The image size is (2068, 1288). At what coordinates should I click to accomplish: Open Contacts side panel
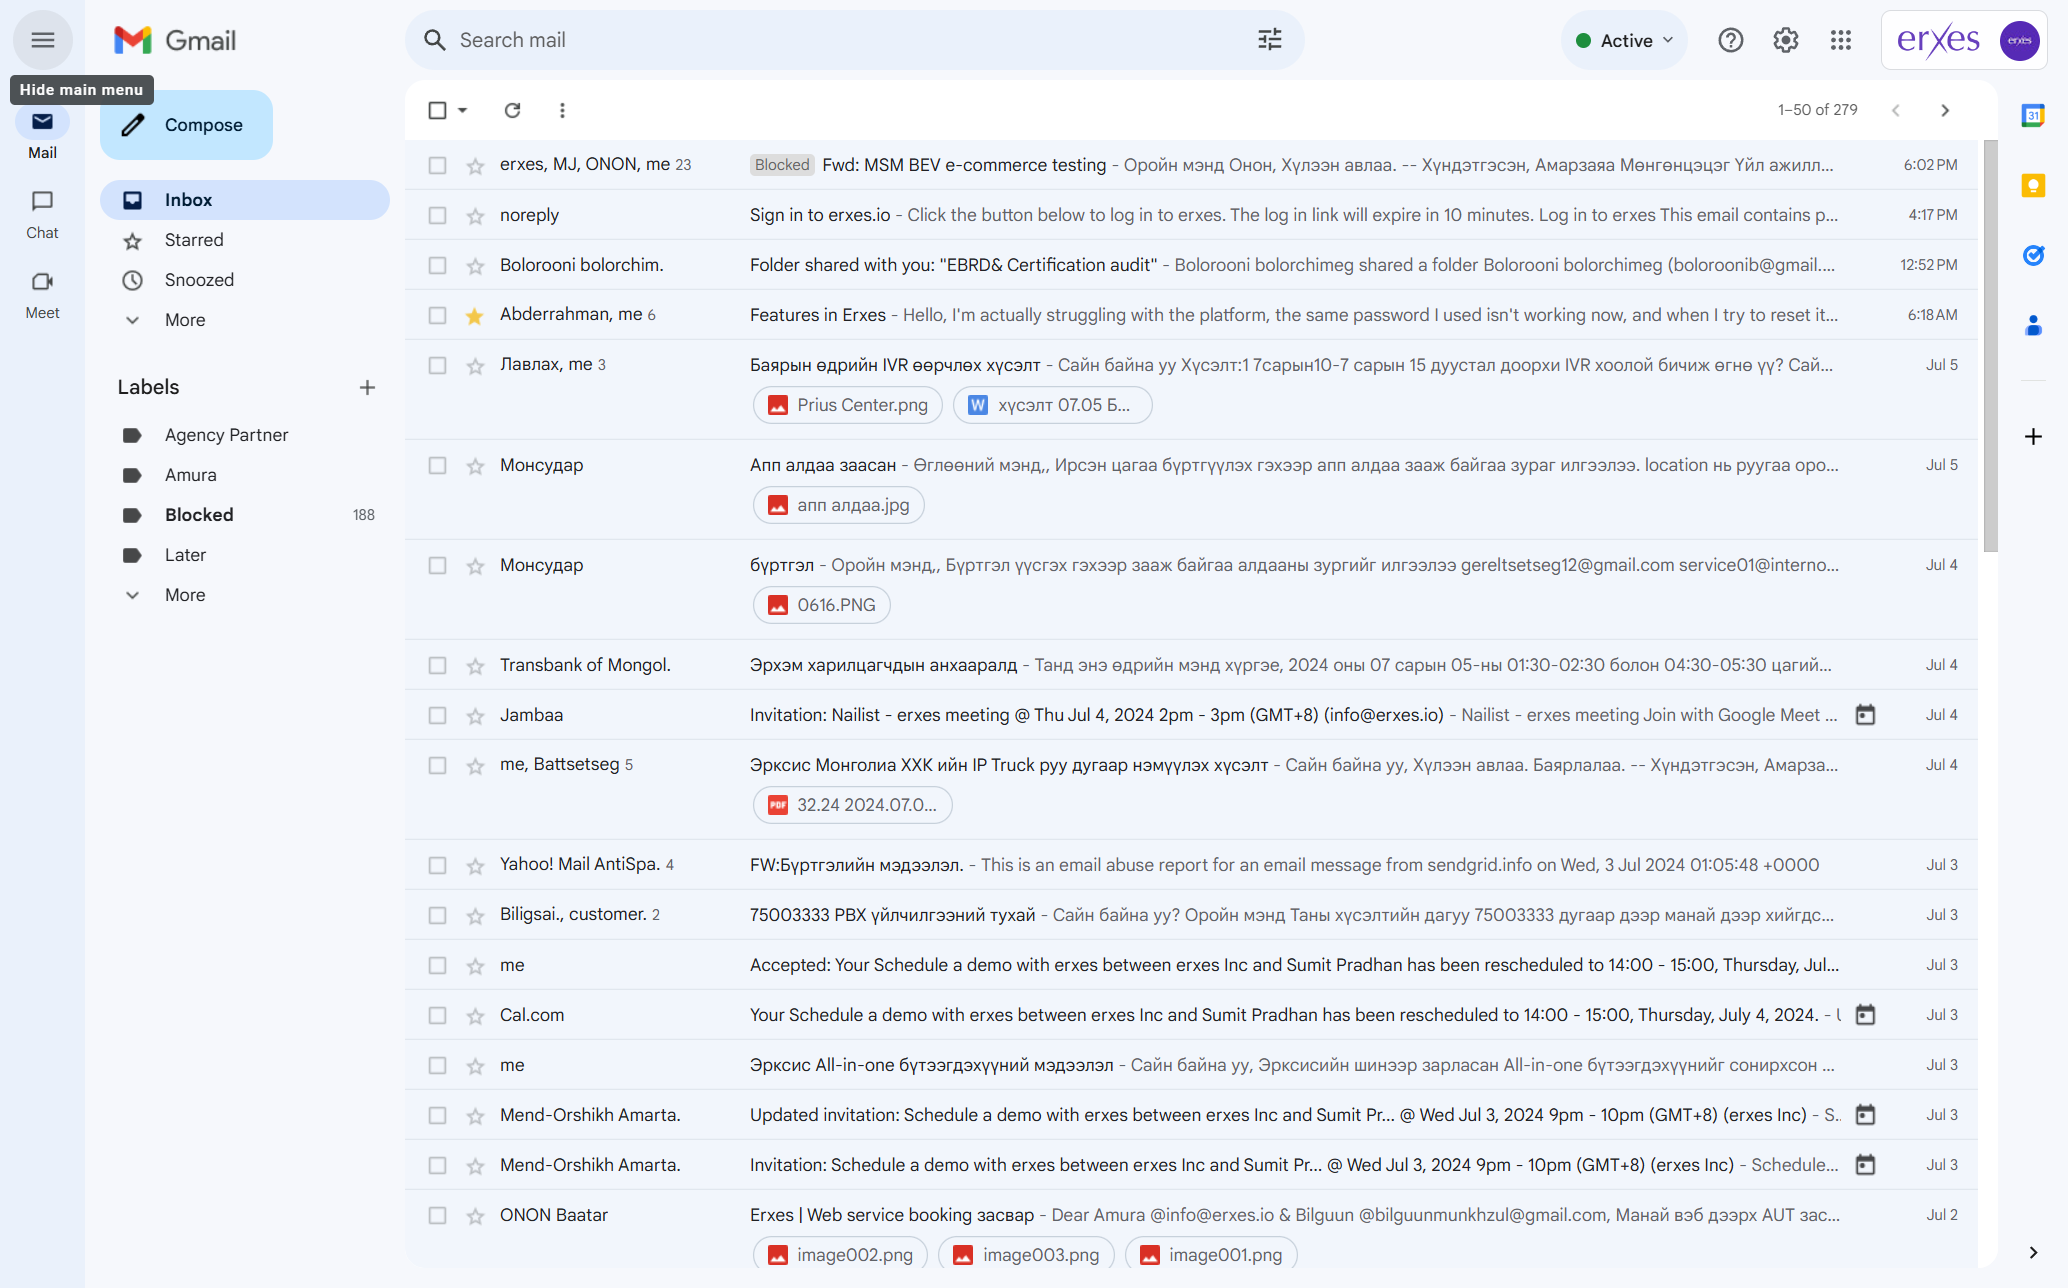point(2032,325)
